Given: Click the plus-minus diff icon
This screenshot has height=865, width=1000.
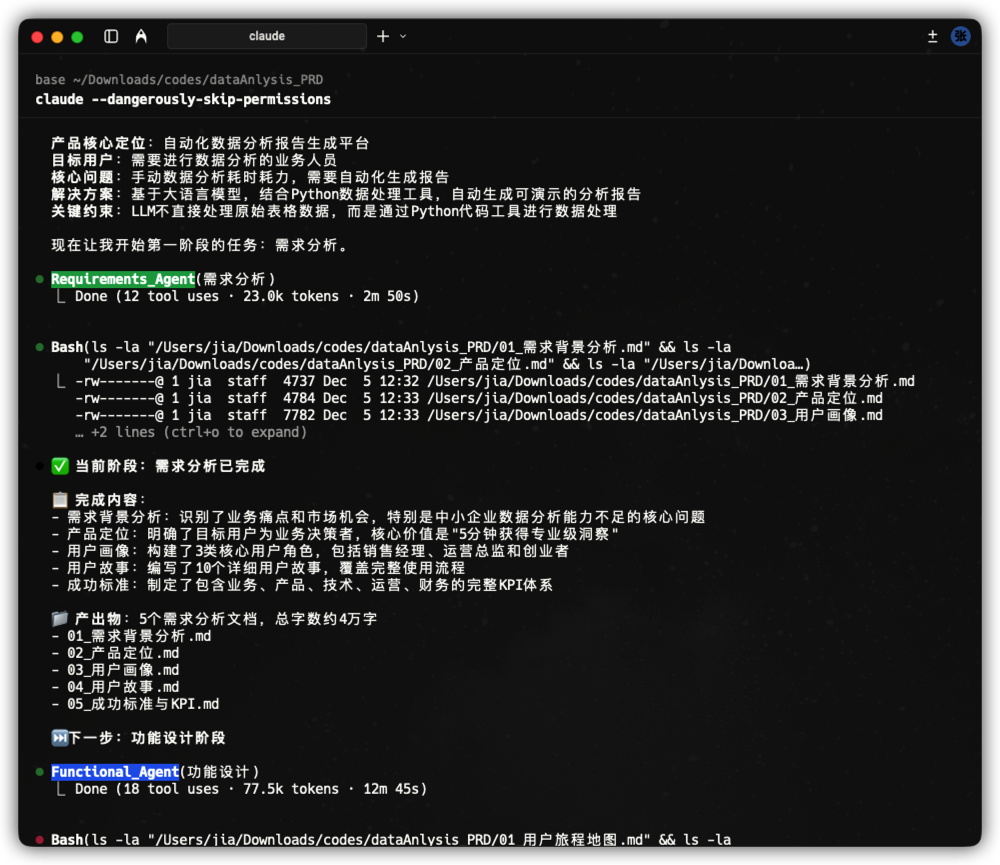Looking at the screenshot, I should point(932,36).
